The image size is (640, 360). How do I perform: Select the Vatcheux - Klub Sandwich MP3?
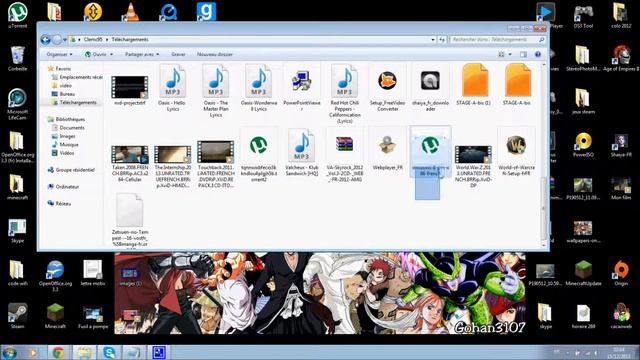point(302,153)
